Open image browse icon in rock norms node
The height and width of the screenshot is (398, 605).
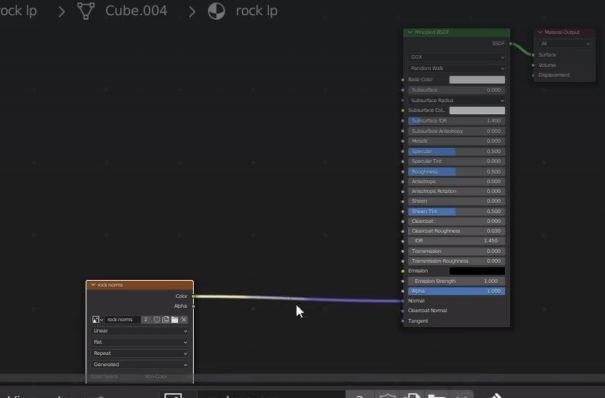tap(97, 320)
